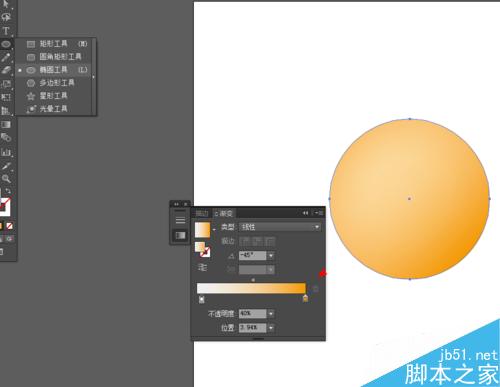The image size is (500, 387).
Task: Select the Eraser tool in toolbar
Action: (6, 70)
